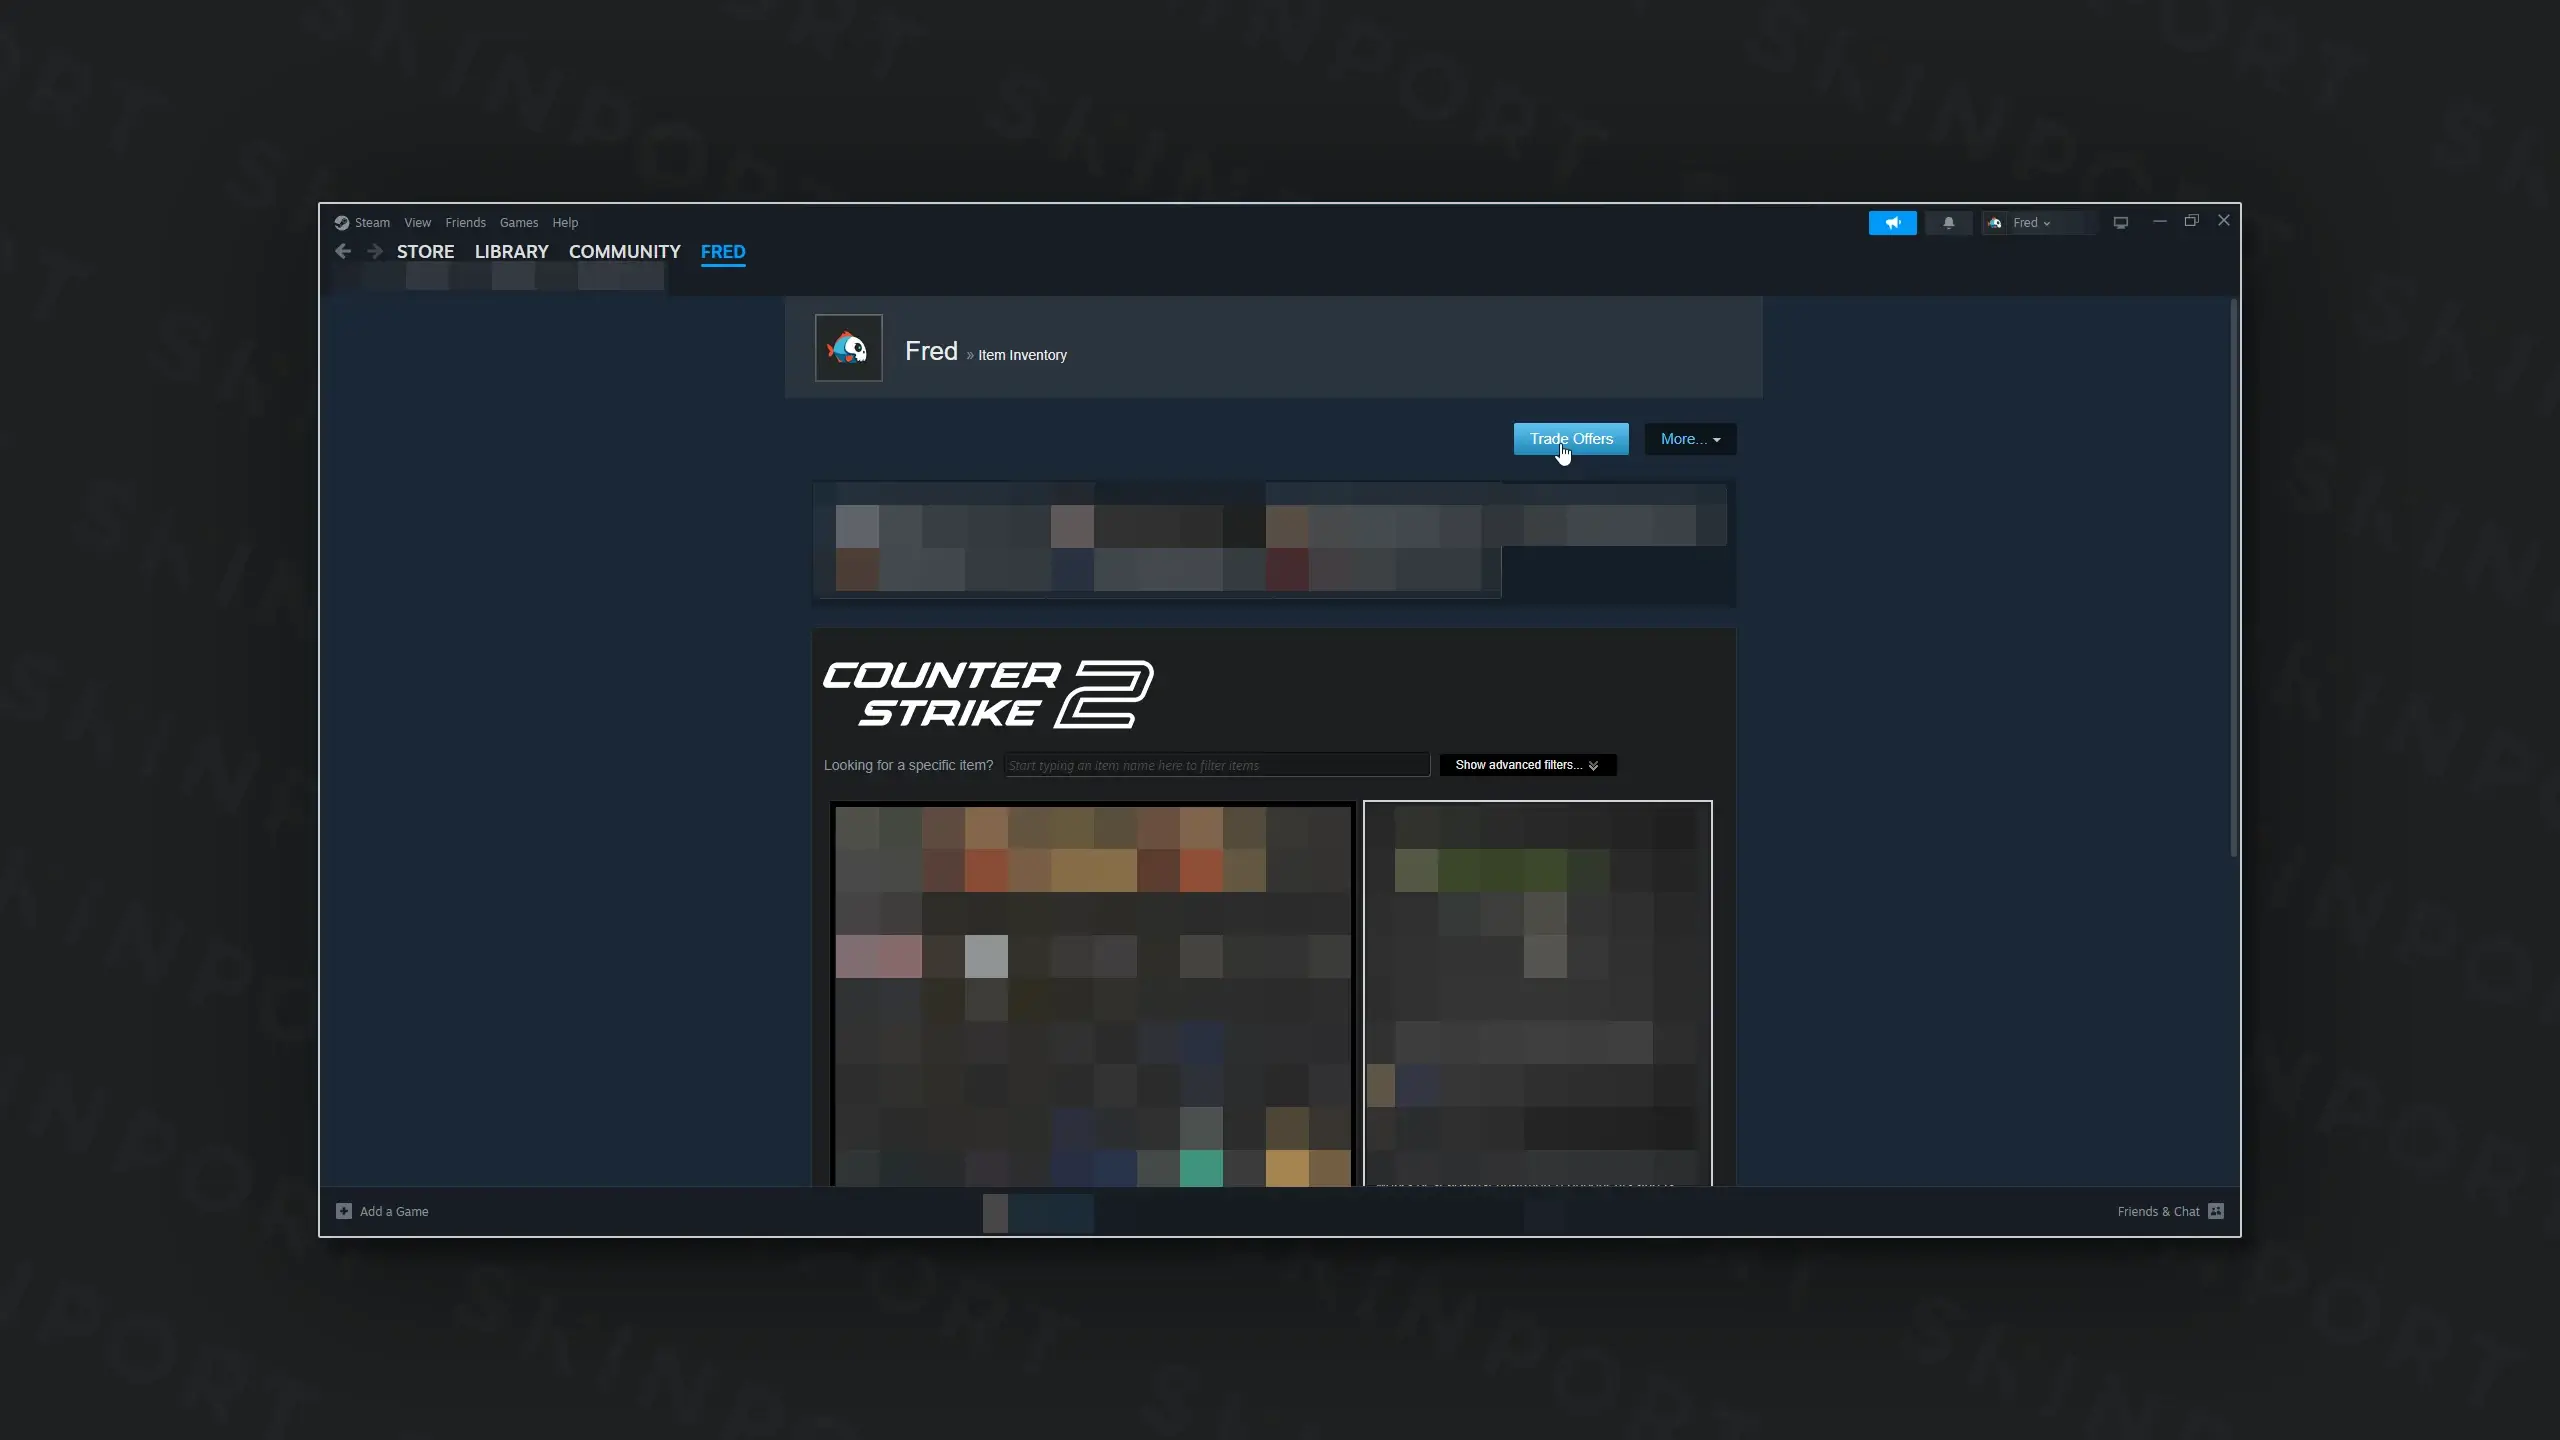Click the Counter-Strike 2 logo
Image resolution: width=2560 pixels, height=1440 pixels.
988,694
